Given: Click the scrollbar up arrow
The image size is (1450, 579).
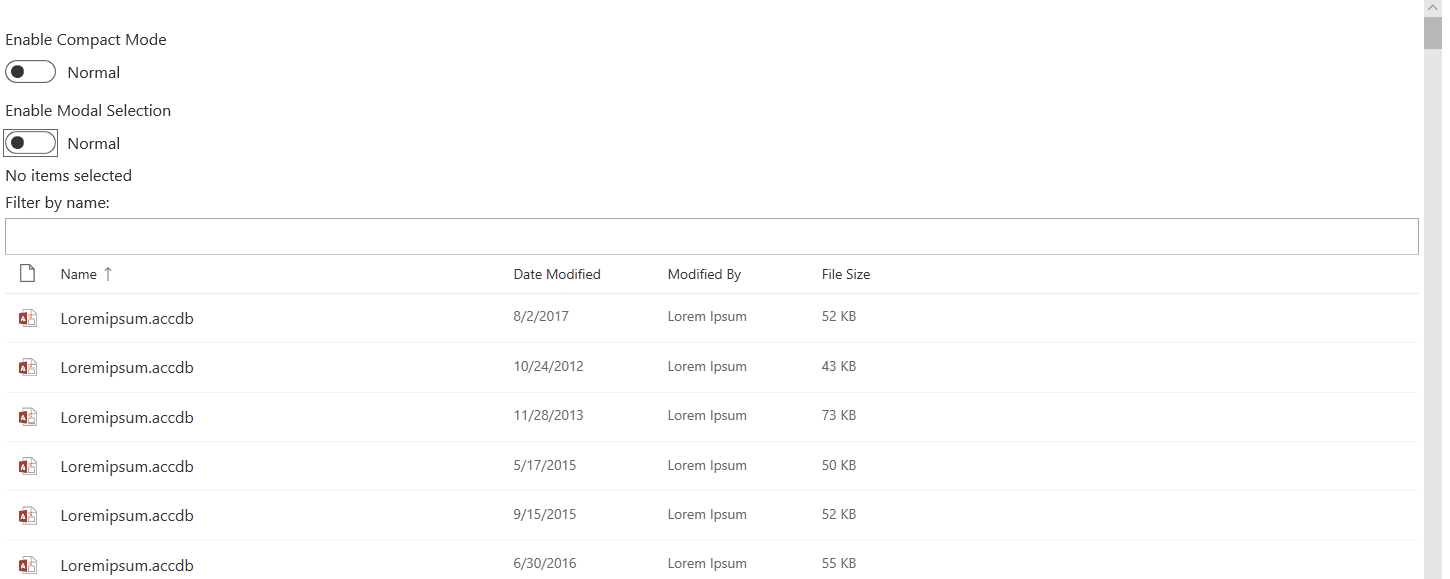Looking at the screenshot, I should 1433,8.
